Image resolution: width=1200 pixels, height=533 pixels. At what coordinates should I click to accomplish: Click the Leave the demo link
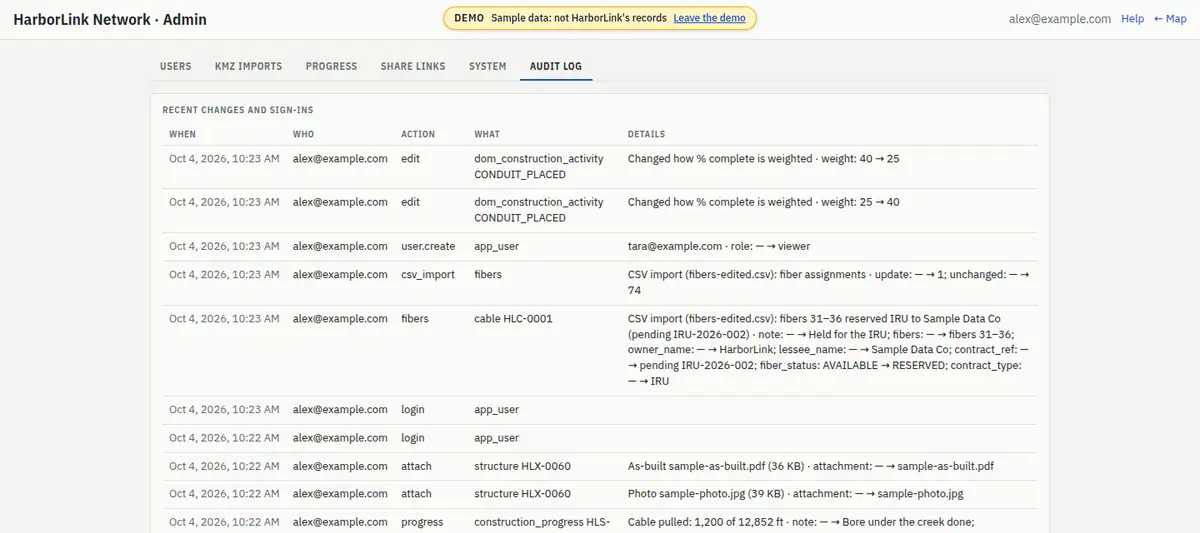pos(709,19)
